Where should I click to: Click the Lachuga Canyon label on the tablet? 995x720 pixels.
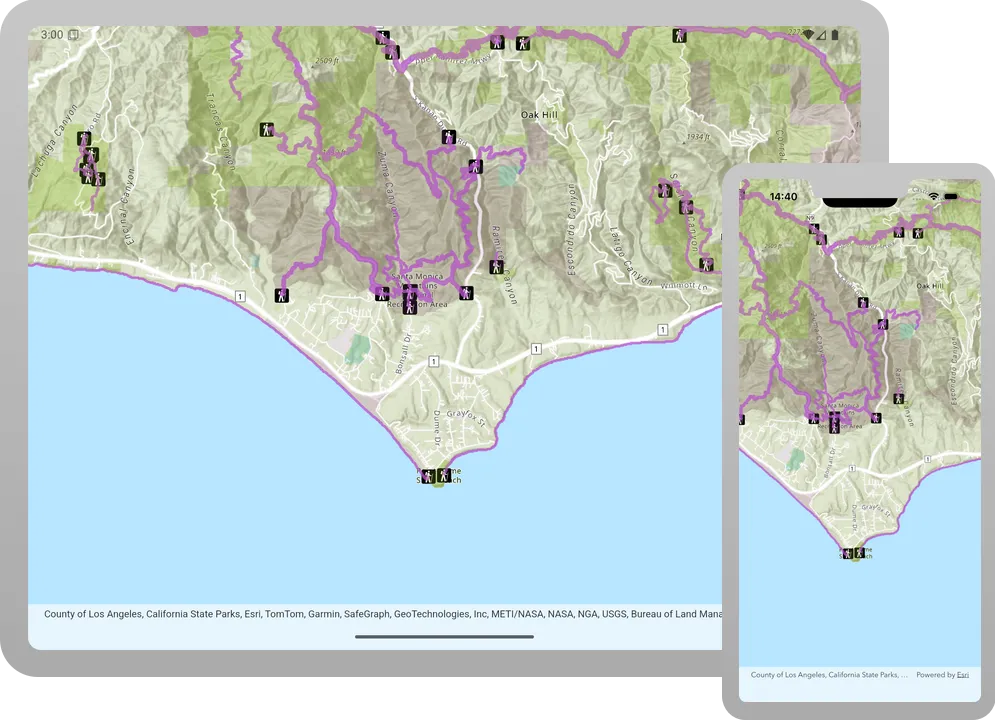(53, 140)
